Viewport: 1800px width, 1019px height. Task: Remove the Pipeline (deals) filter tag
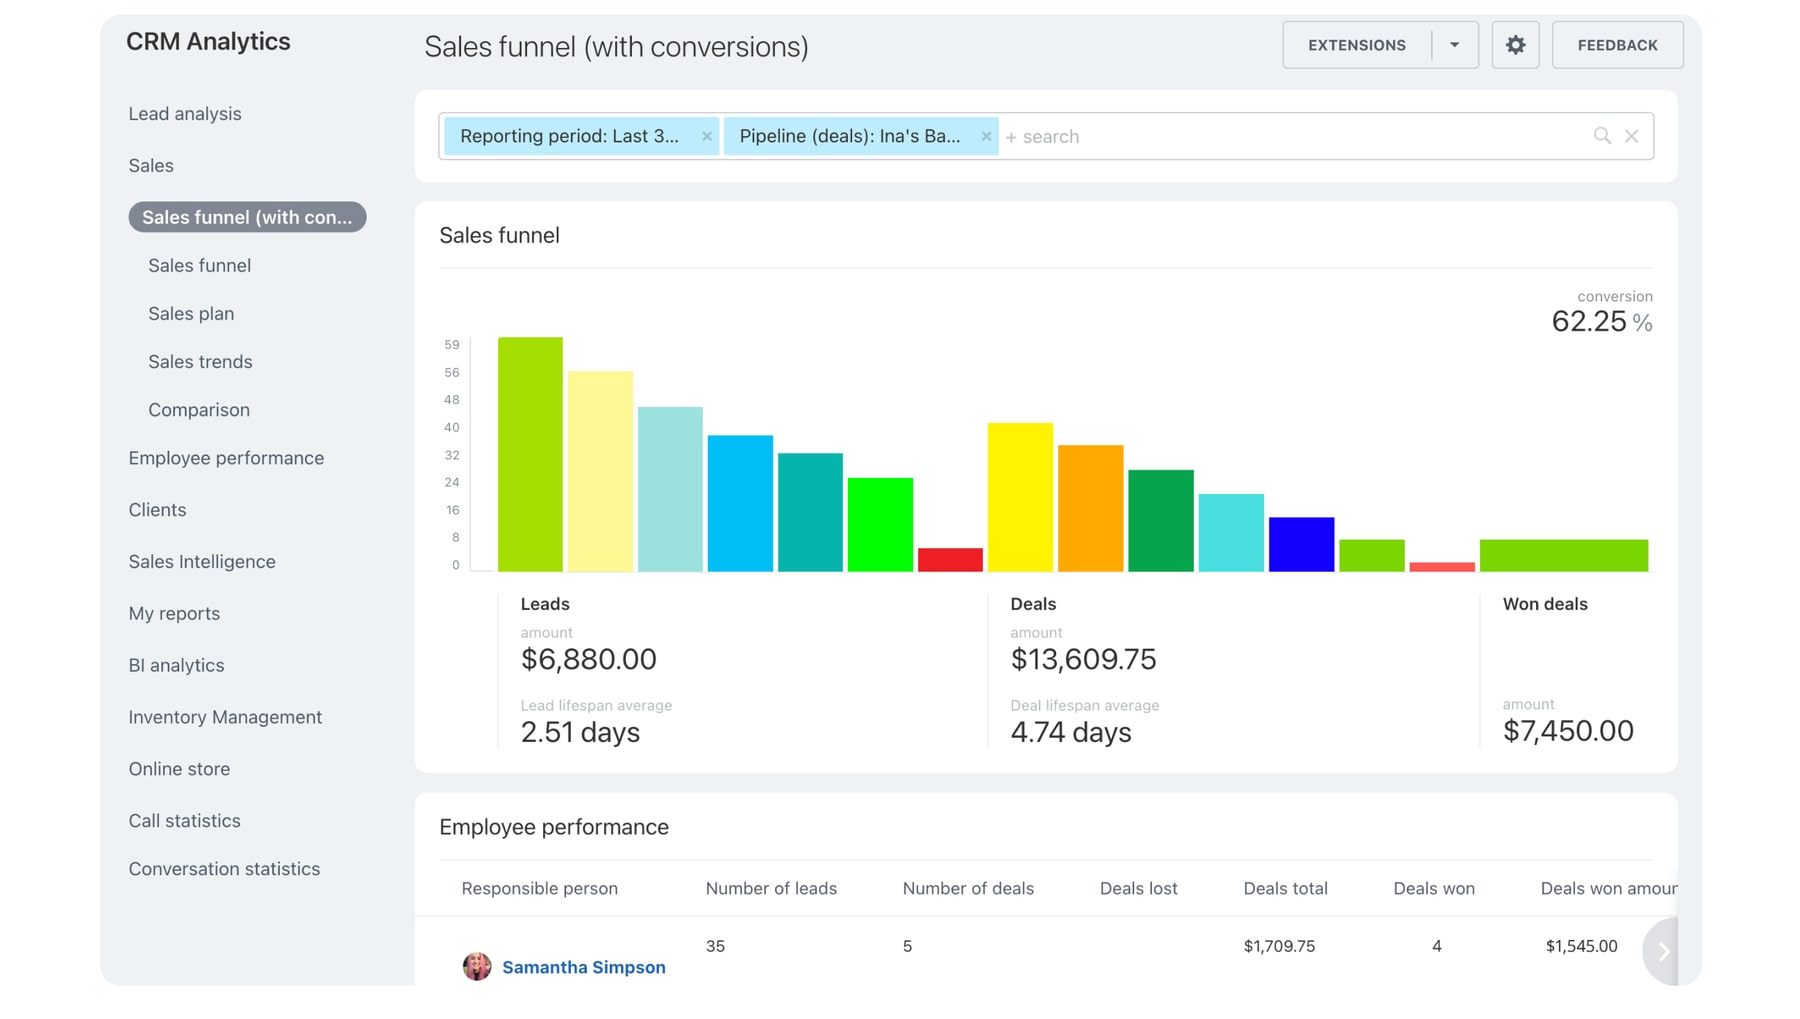click(986, 136)
